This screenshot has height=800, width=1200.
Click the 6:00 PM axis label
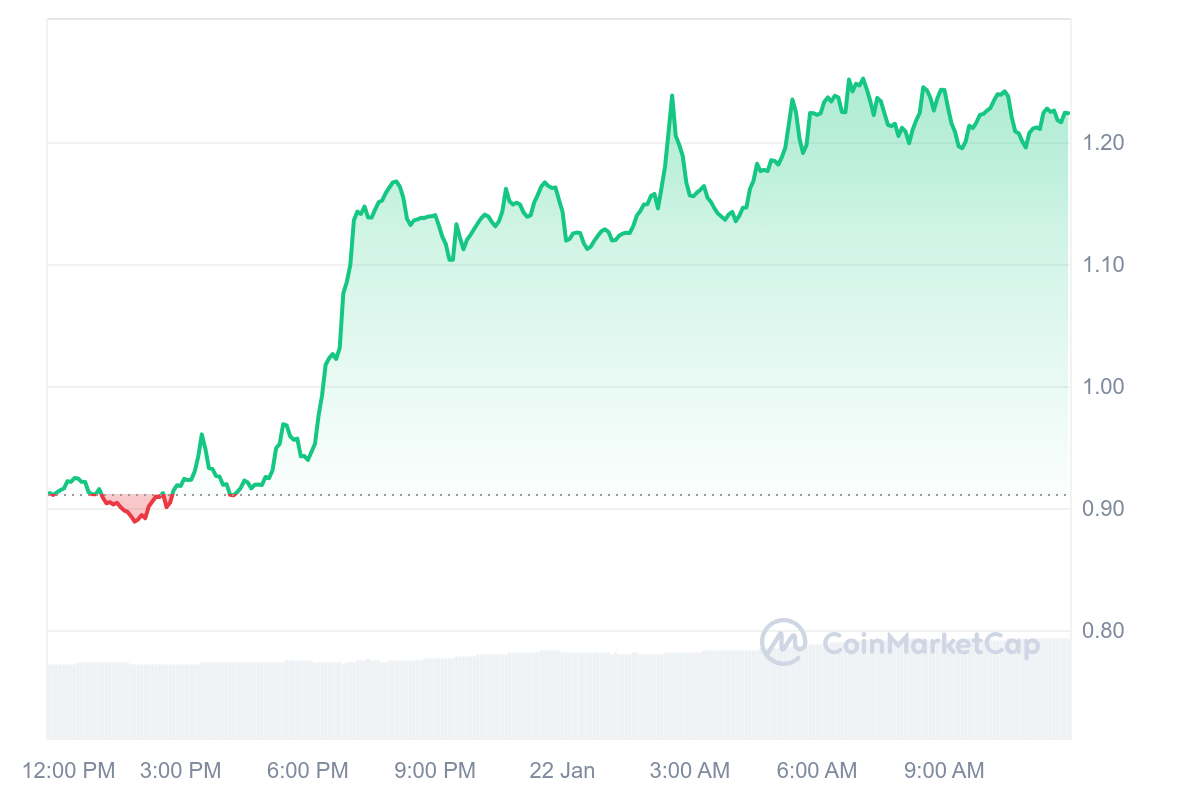click(308, 771)
